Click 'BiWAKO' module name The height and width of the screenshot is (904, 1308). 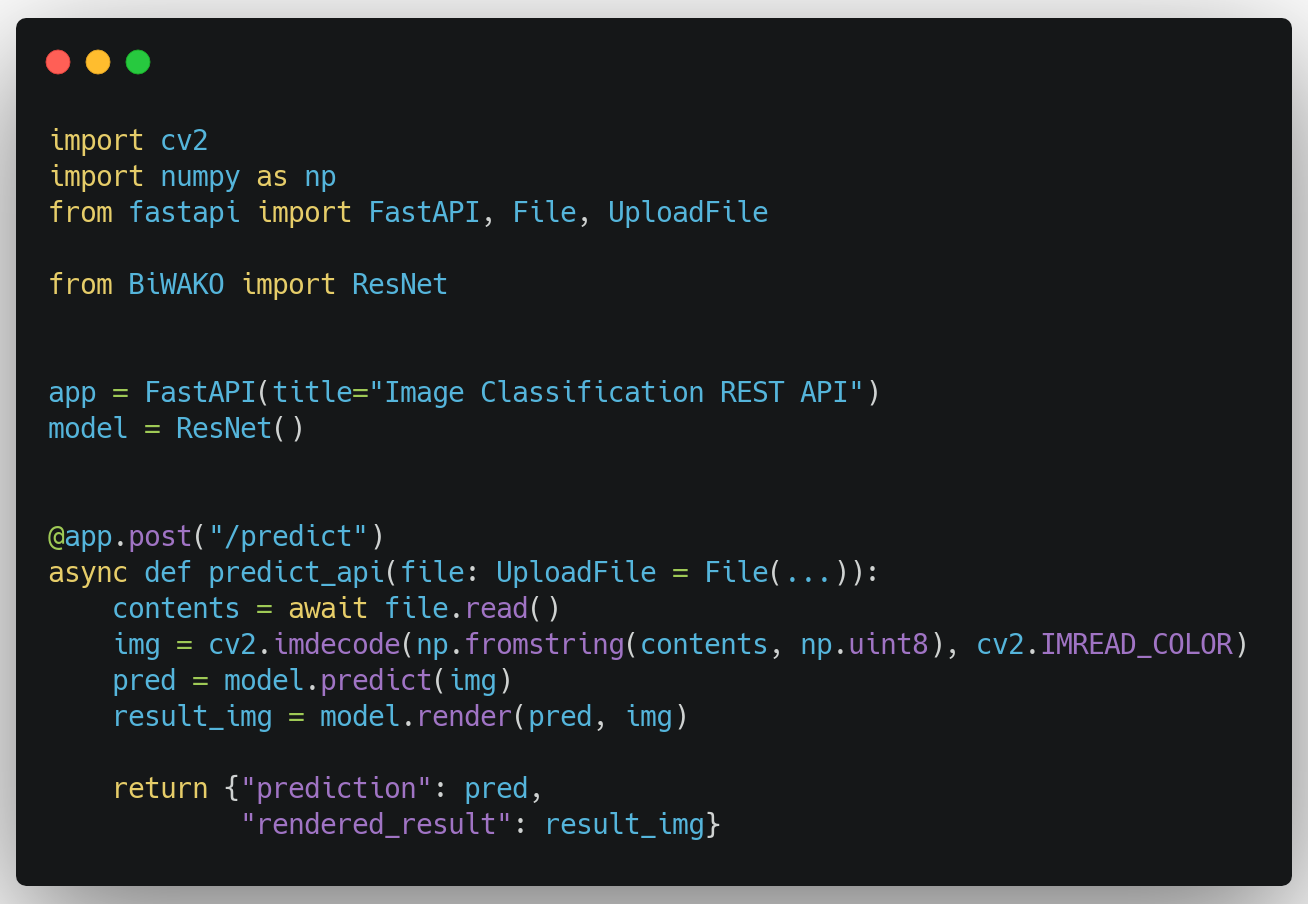176,285
